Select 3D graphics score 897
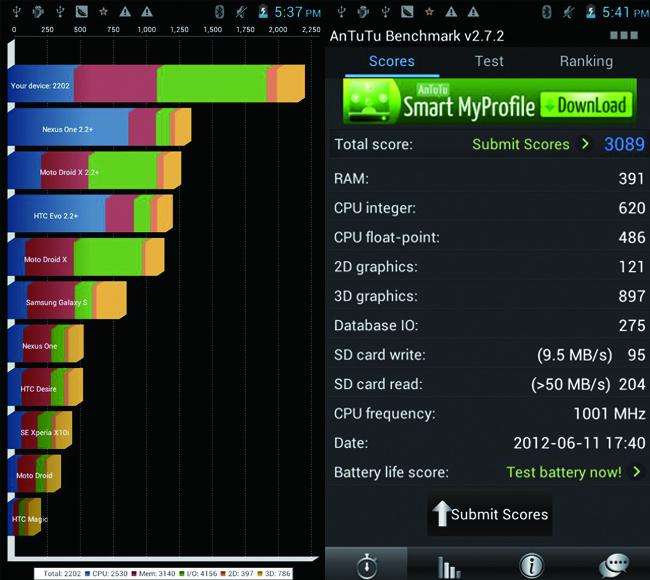 pyautogui.click(x=632, y=296)
